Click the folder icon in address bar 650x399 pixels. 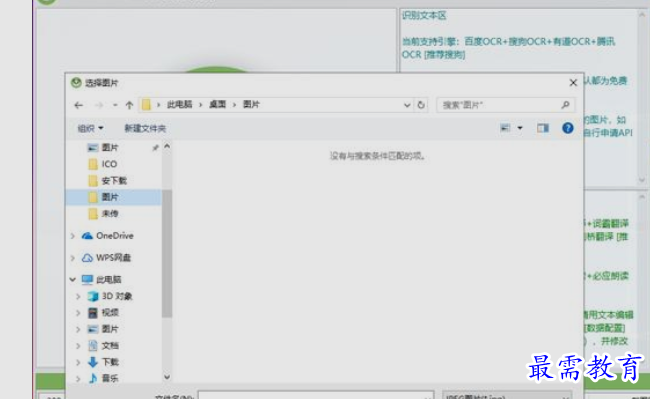pos(146,104)
